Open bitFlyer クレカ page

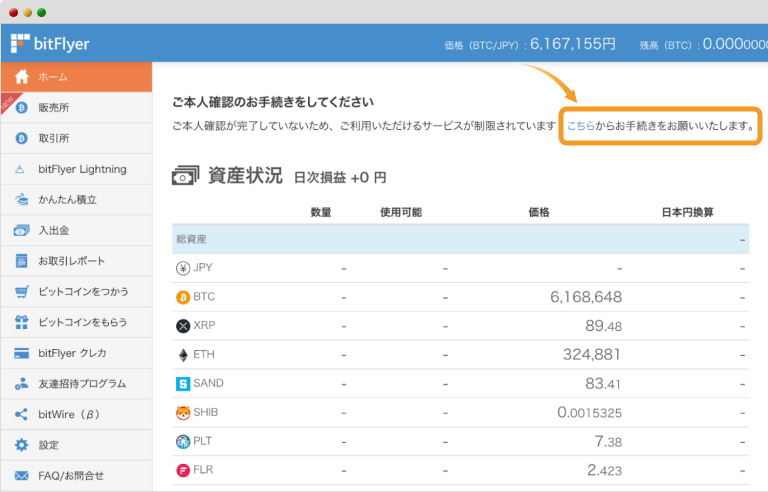pyautogui.click(x=76, y=353)
